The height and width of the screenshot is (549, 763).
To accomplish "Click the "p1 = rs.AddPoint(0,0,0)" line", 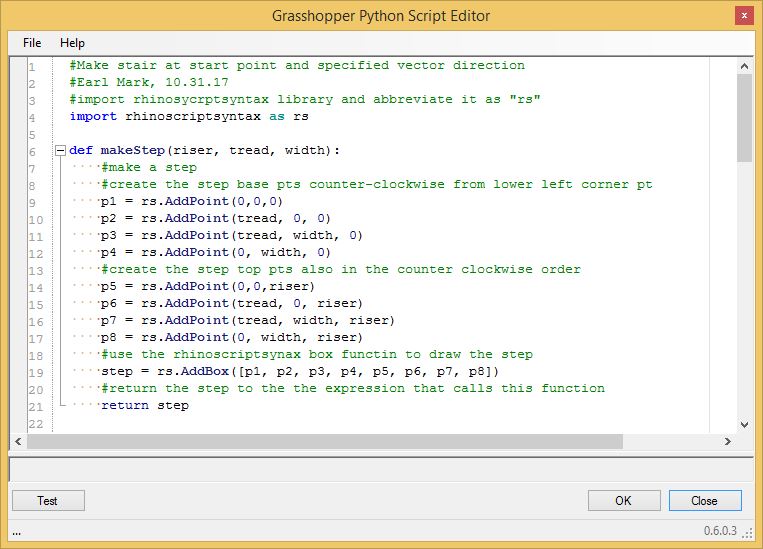I will tap(192, 201).
